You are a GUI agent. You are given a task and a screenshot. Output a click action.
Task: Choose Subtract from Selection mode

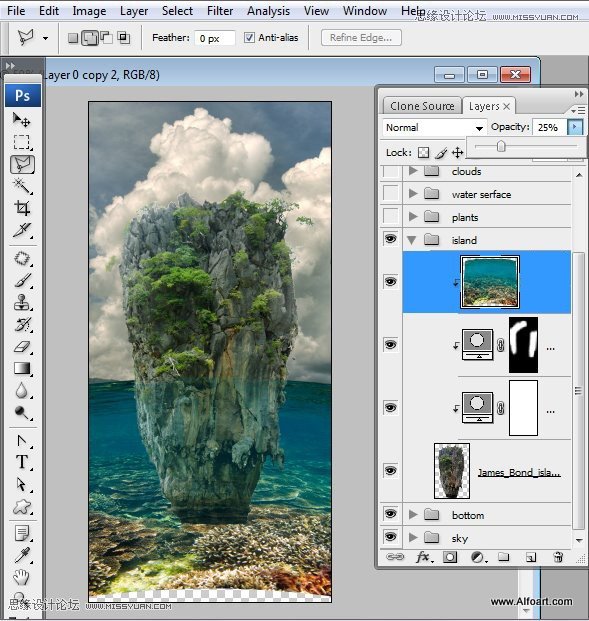(x=106, y=38)
